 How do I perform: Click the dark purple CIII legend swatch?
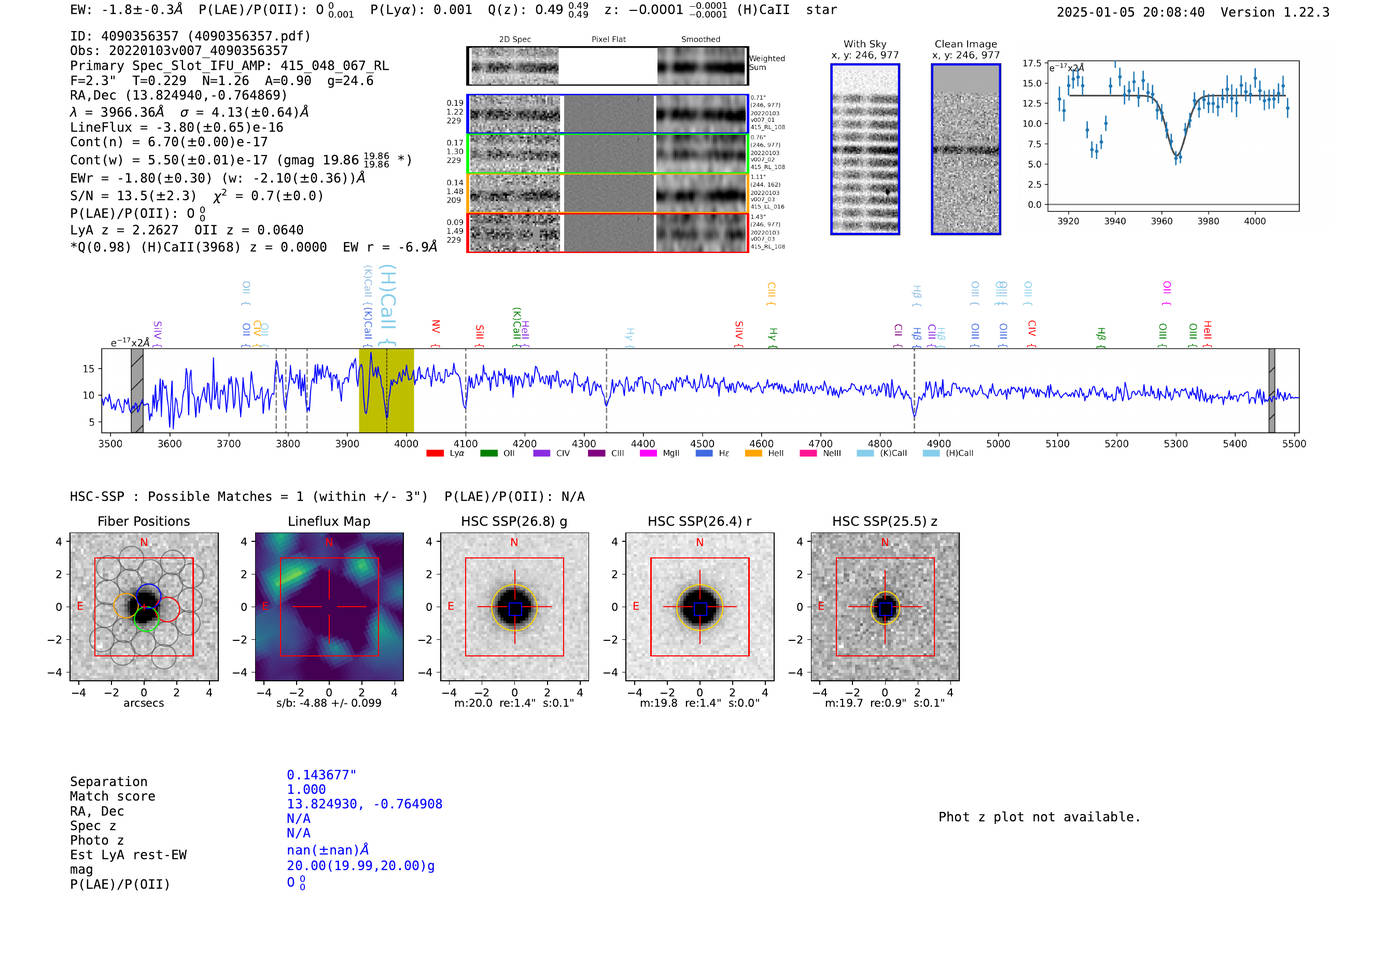point(597,453)
